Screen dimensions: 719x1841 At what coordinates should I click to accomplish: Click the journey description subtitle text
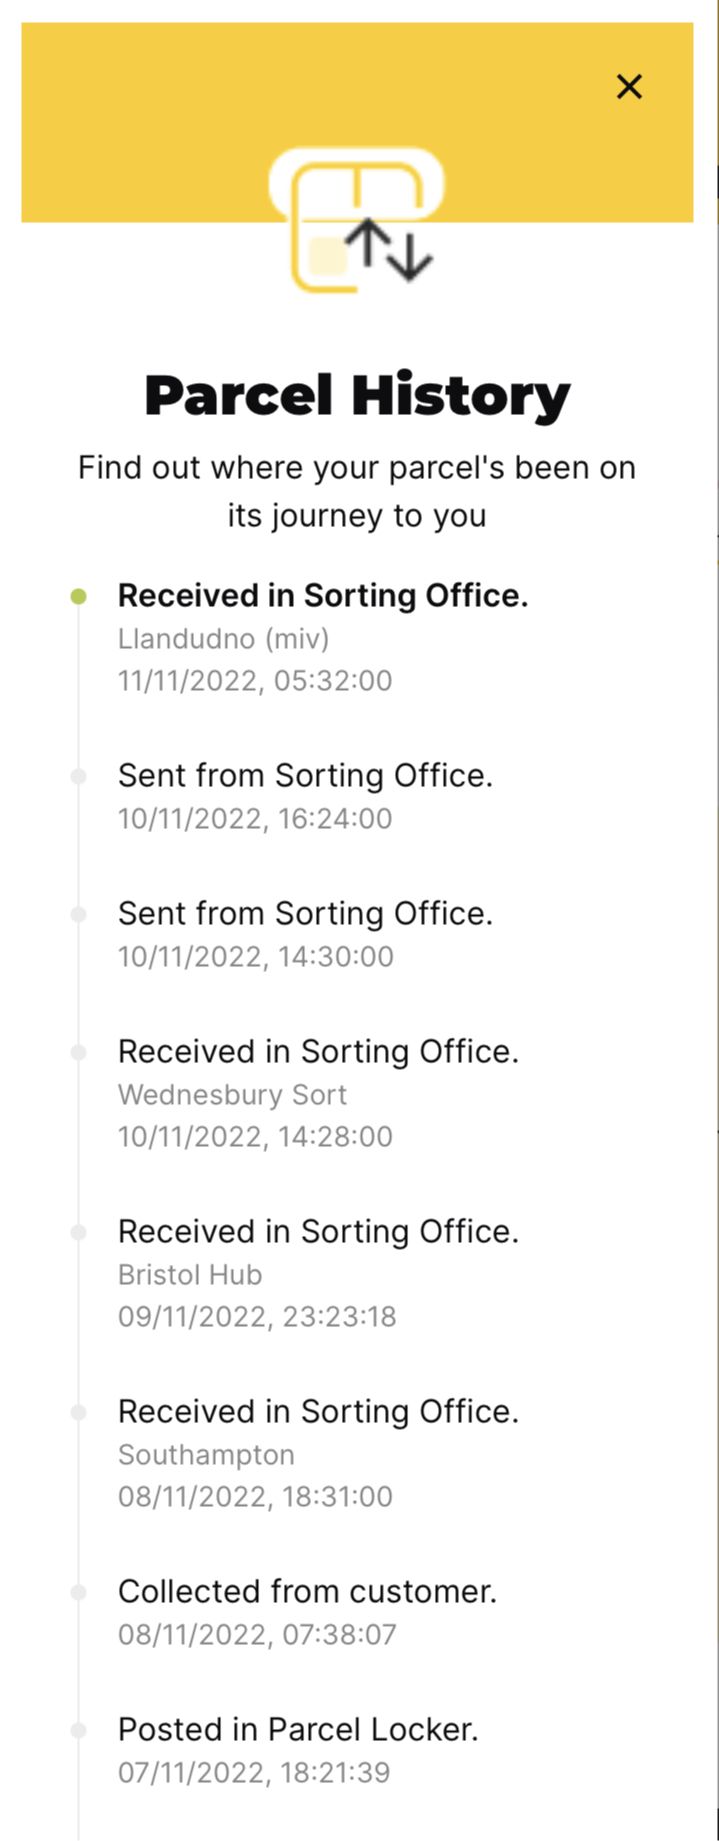pyautogui.click(x=357, y=491)
